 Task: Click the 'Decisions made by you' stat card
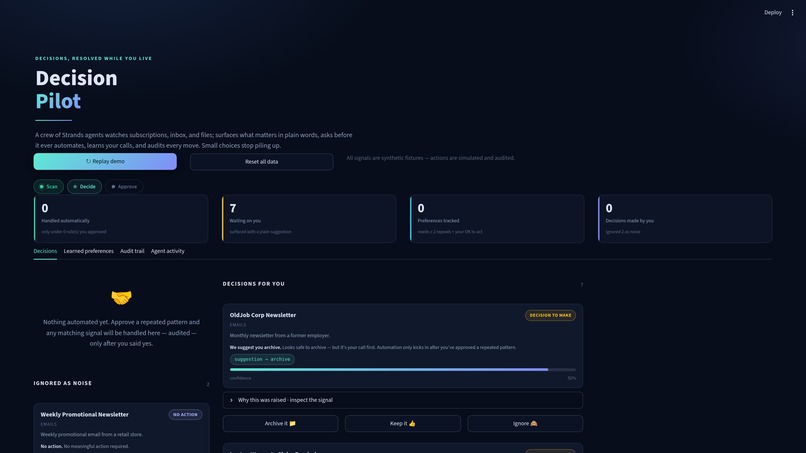click(685, 219)
